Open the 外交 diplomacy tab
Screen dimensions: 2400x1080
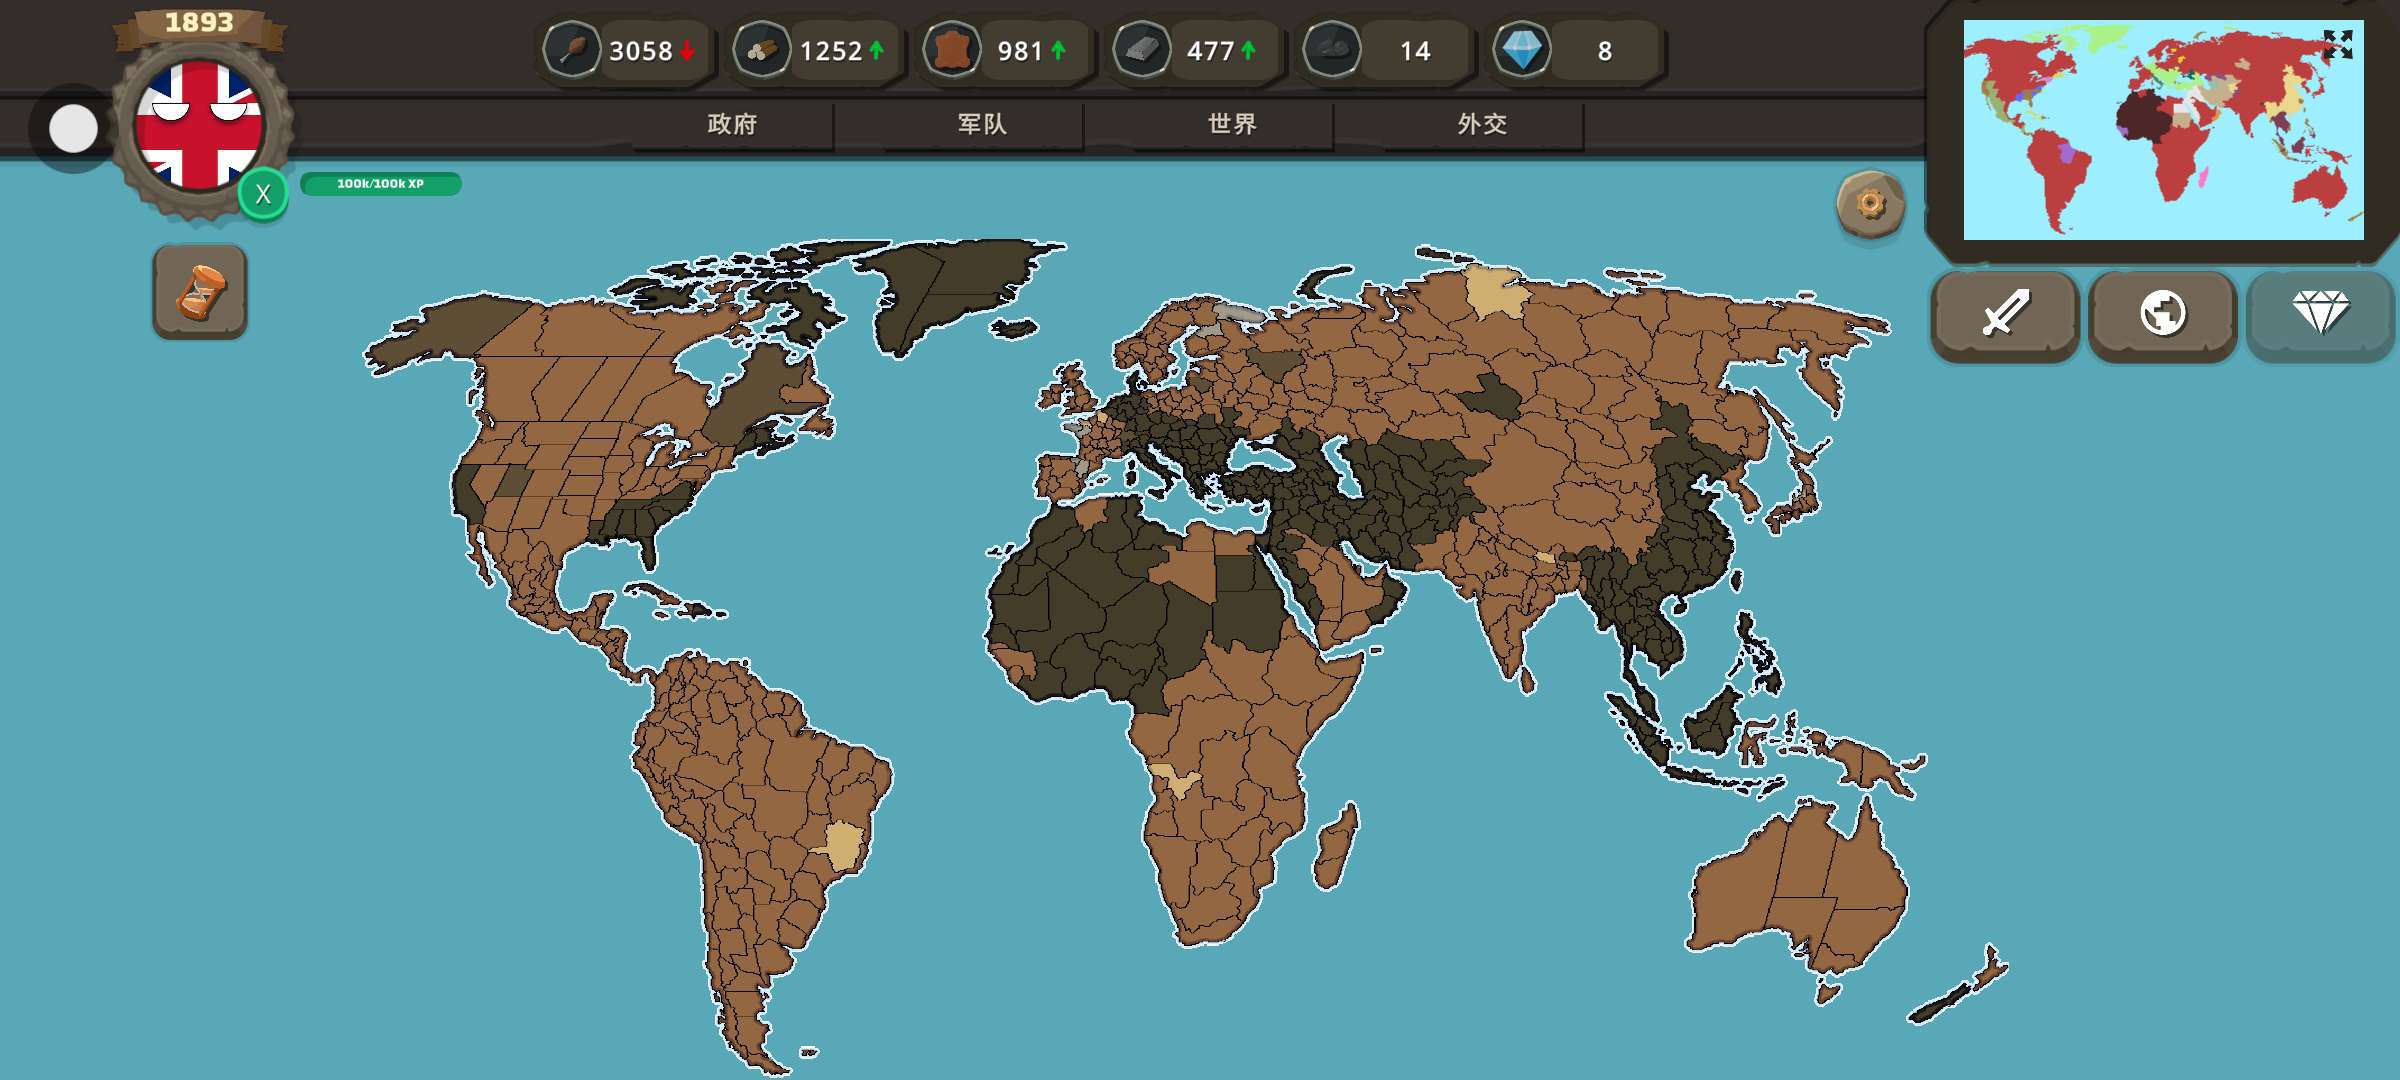pyautogui.click(x=1482, y=124)
